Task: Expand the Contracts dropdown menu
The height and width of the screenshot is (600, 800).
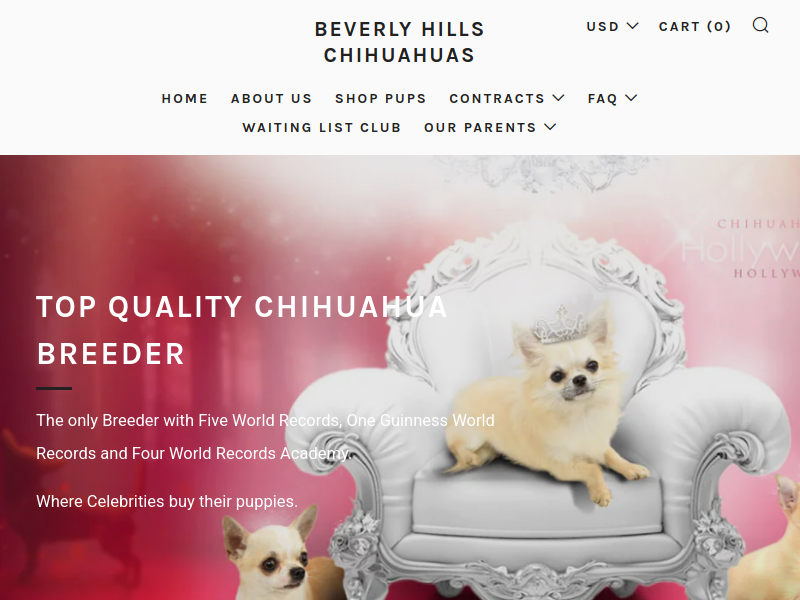Action: (507, 98)
